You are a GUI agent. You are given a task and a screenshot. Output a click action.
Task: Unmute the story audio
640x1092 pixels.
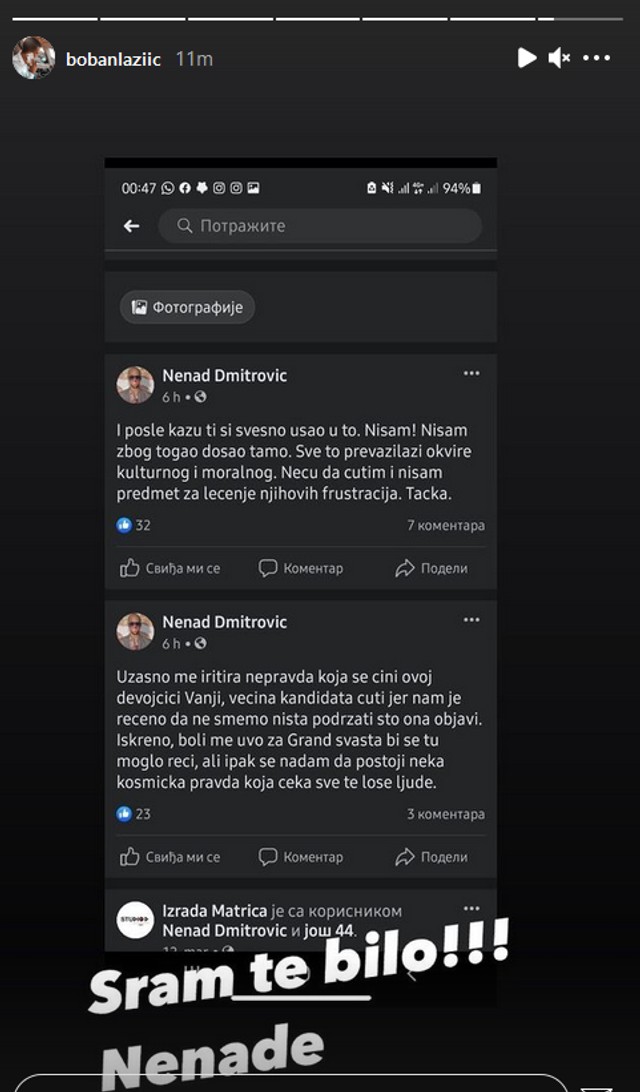click(559, 58)
